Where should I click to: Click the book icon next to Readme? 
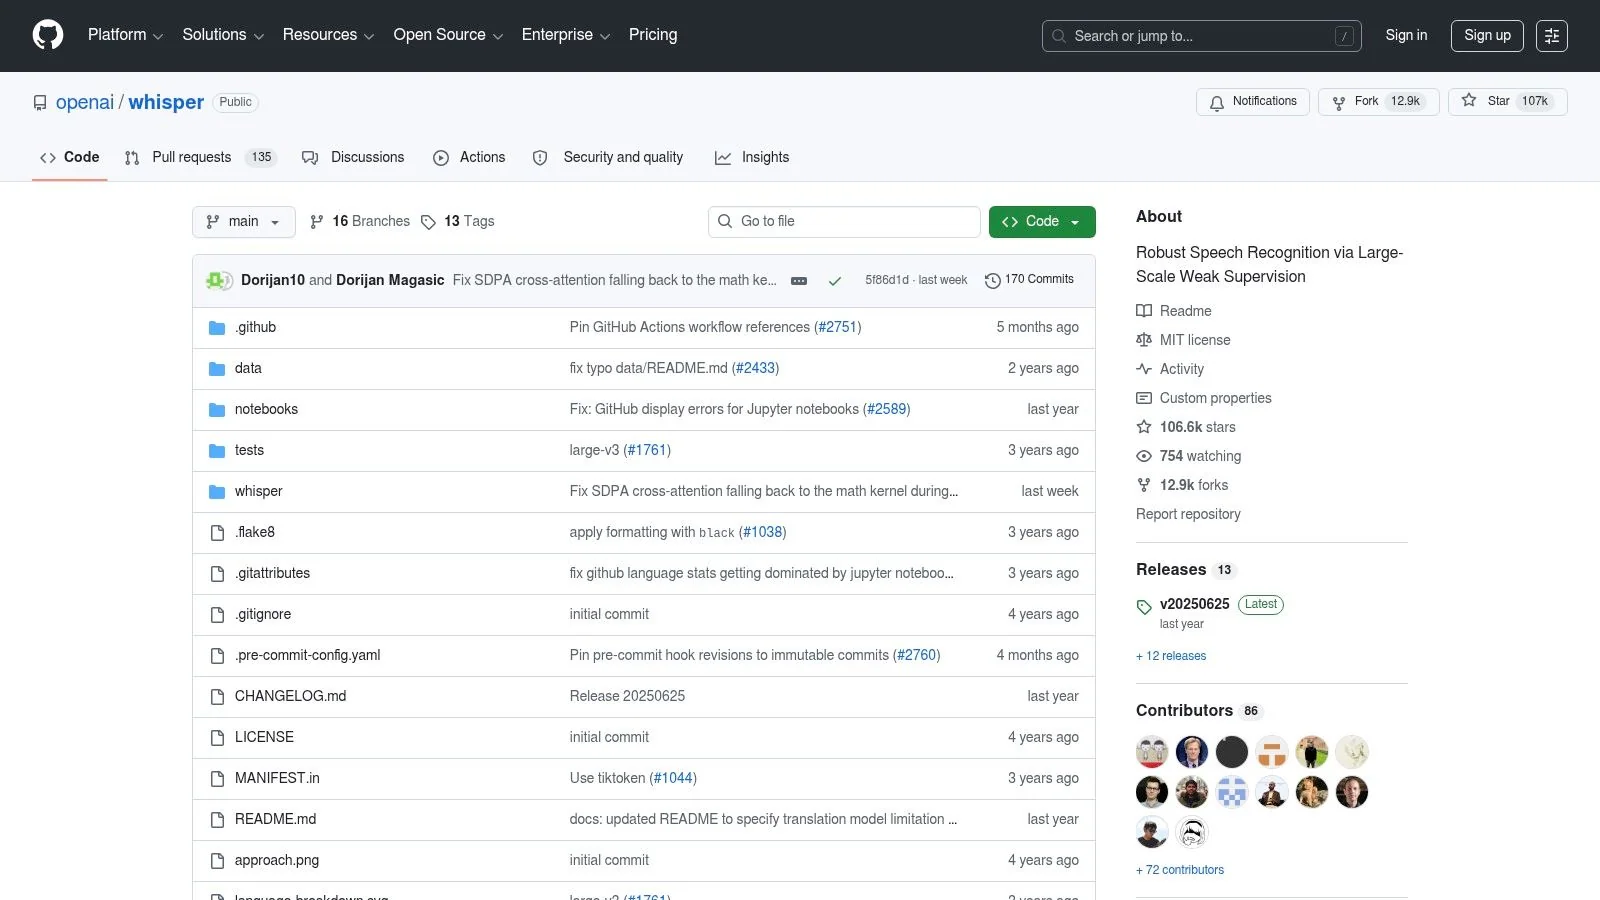point(1144,311)
